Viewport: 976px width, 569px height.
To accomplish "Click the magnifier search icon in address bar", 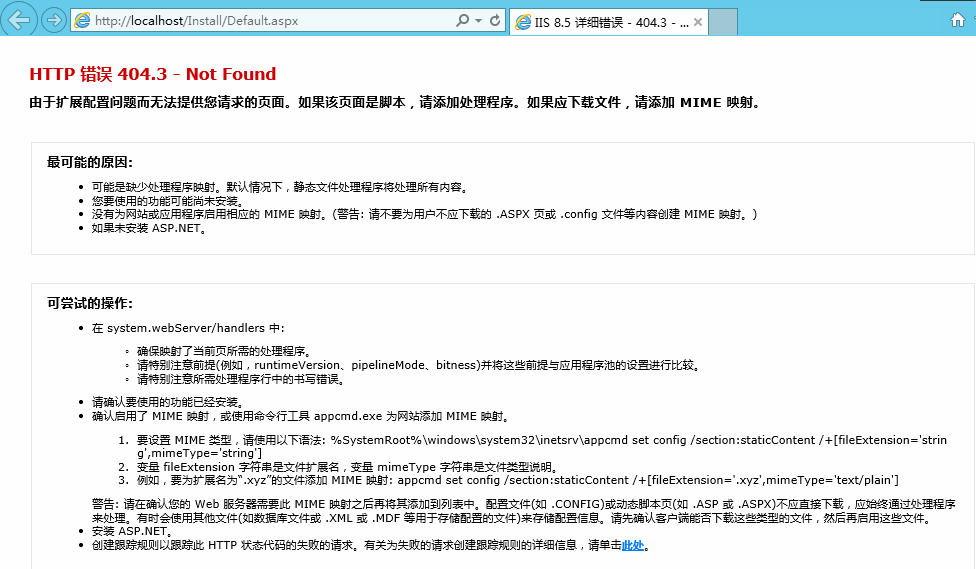I will tap(462, 20).
